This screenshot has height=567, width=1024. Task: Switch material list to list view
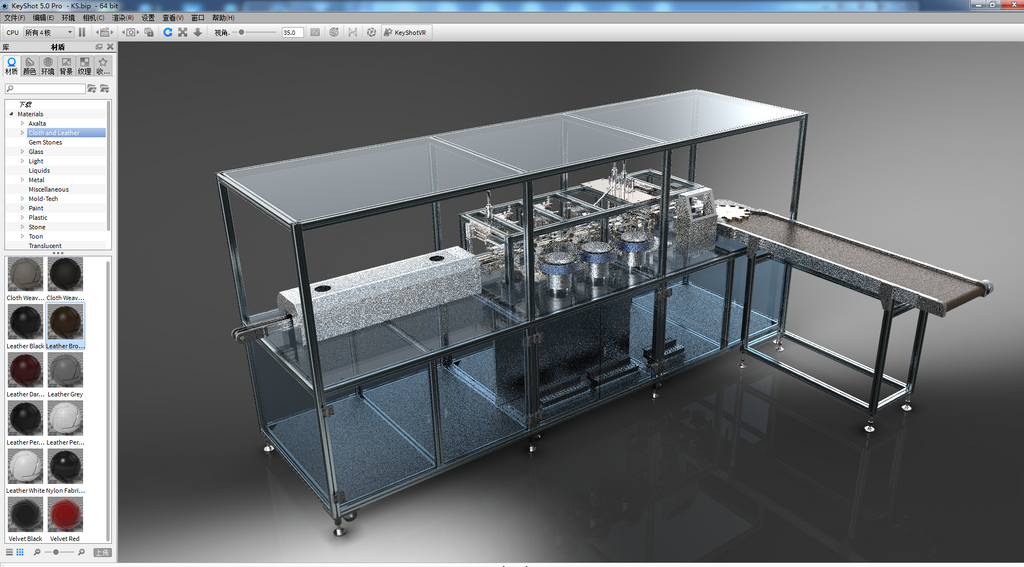[9, 553]
